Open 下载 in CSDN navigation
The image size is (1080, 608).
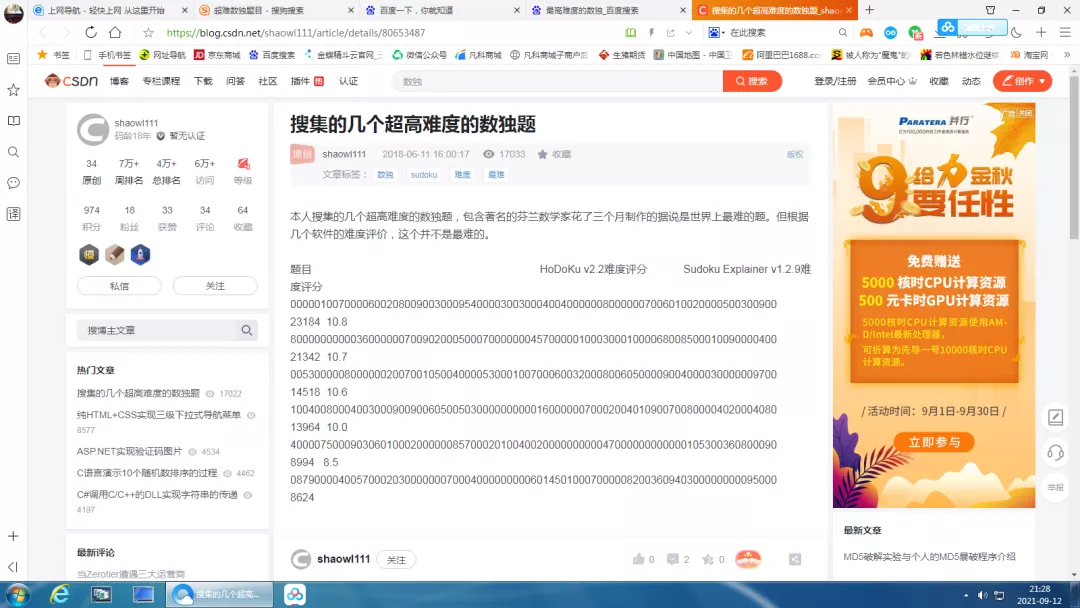point(203,81)
